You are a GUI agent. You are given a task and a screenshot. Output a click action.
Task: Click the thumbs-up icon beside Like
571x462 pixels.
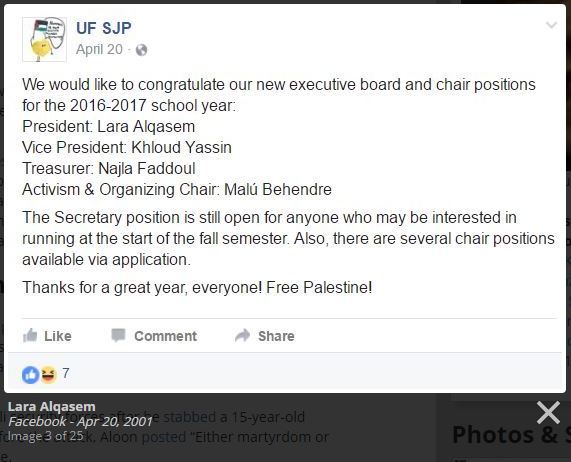tap(30, 336)
